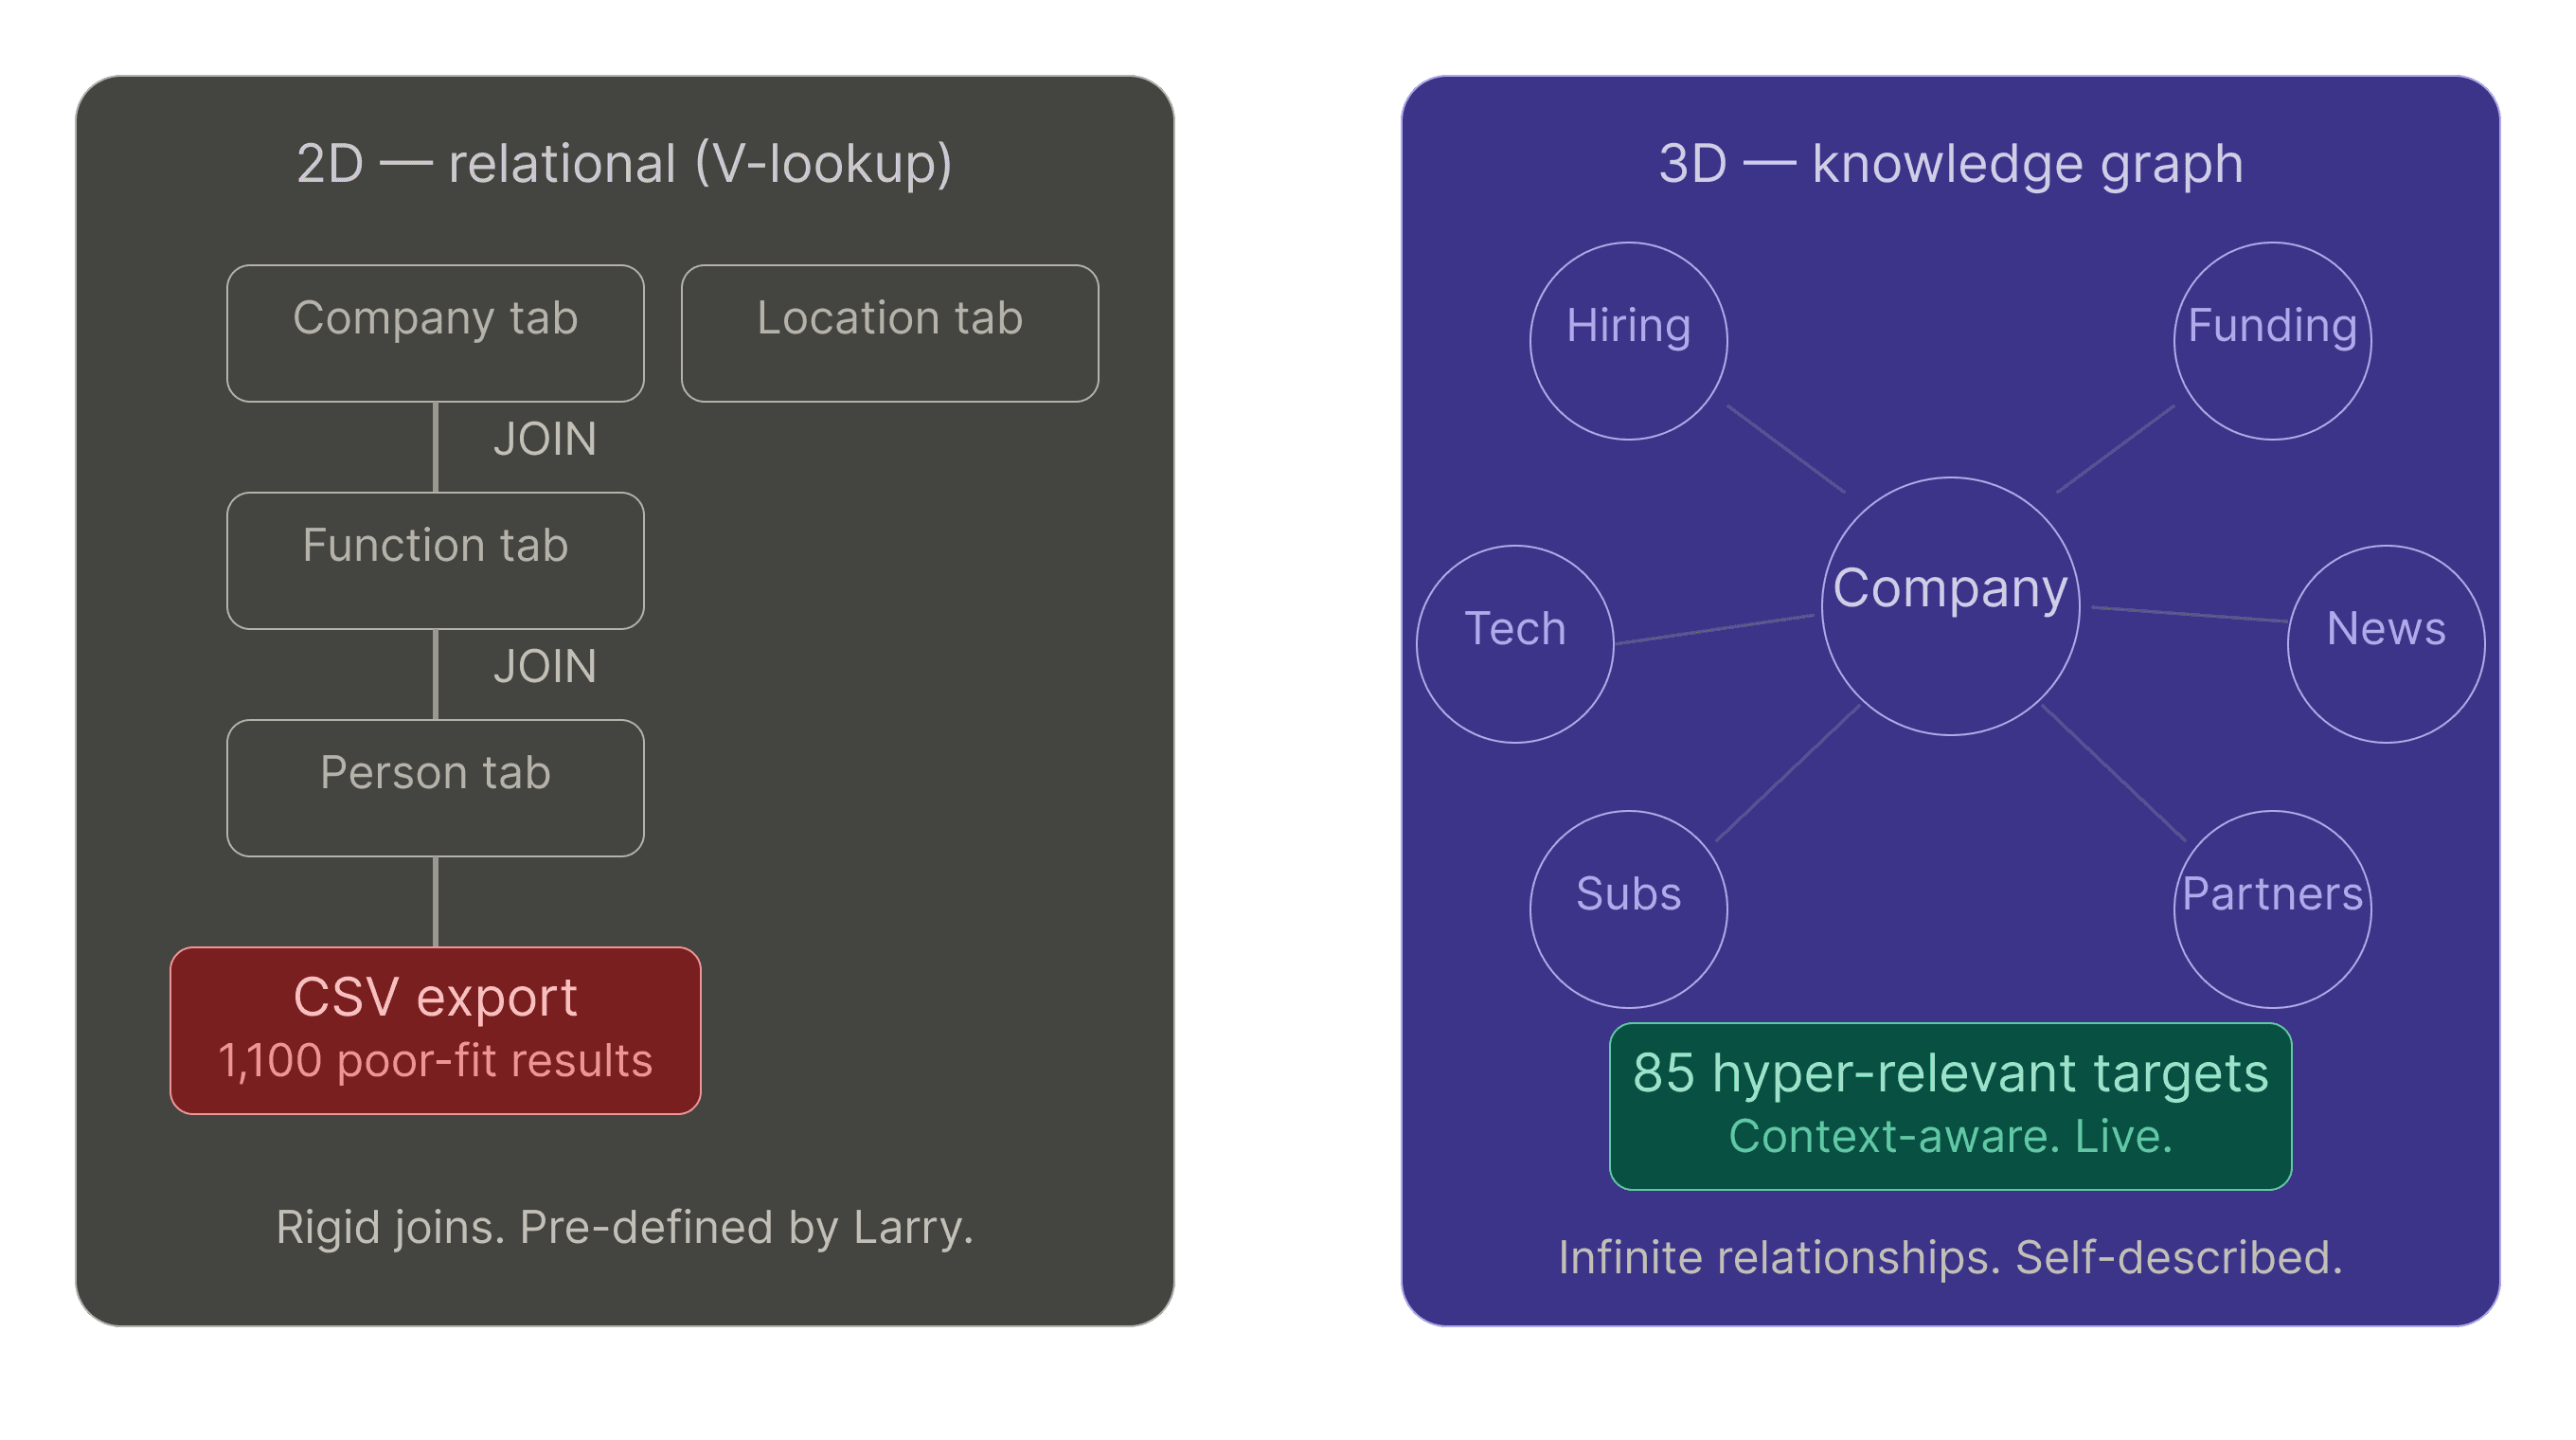Screen dimensions: 2576x1440
Task: Click JOIN label below Company tab
Action: click(x=544, y=440)
